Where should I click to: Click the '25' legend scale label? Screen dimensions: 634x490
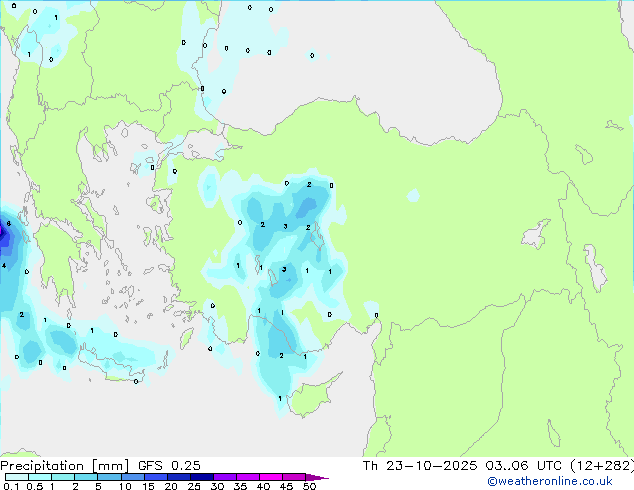[x=194, y=486]
